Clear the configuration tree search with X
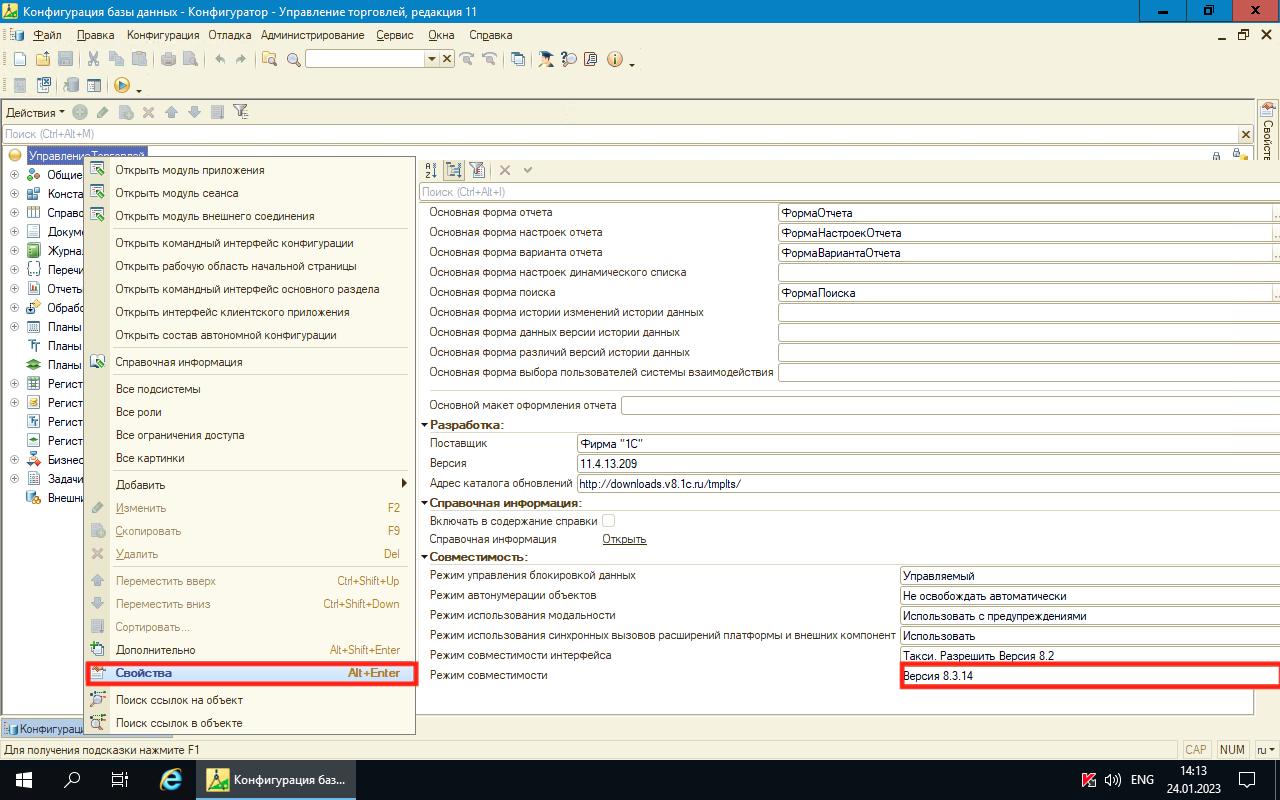The image size is (1280, 800). tap(1246, 134)
